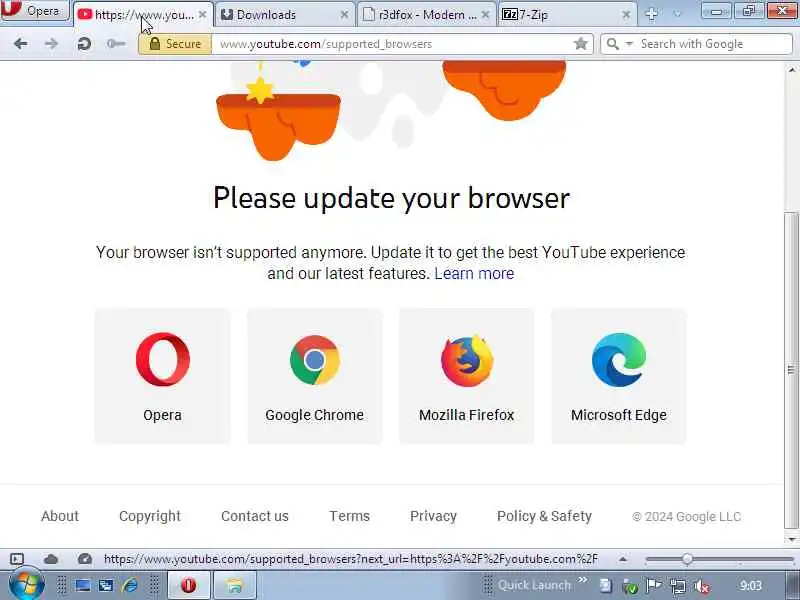Choose the Microsoft Edge browser card
The height and width of the screenshot is (600, 800).
[619, 376]
